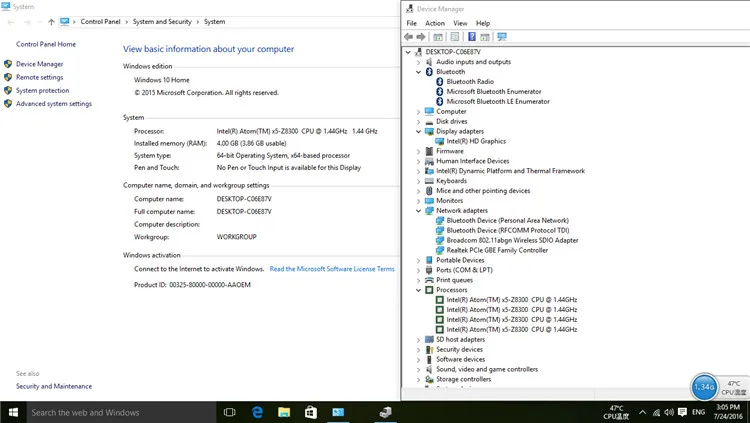This screenshot has width=750, height=423.
Task: Go to Control Panel Home
Action: click(46, 44)
